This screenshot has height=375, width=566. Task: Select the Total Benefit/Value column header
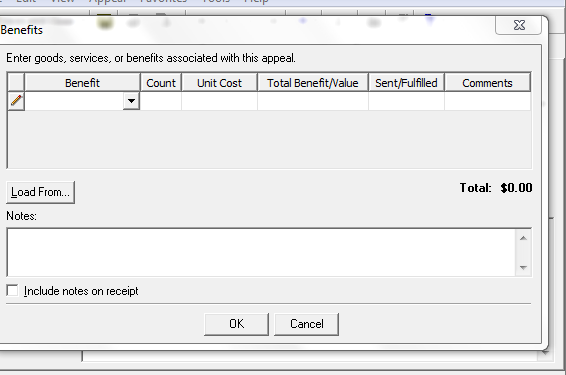pyautogui.click(x=313, y=83)
